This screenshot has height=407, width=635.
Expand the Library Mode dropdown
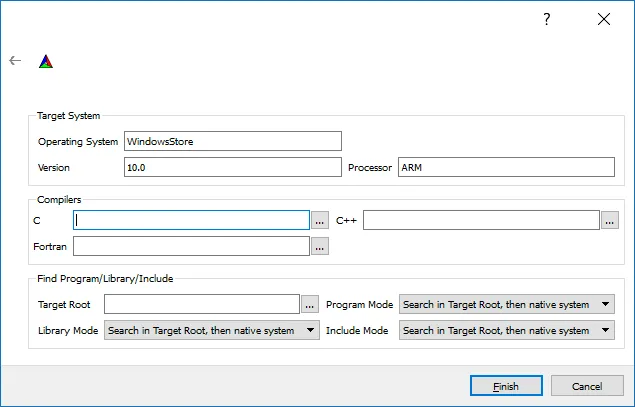pyautogui.click(x=212, y=330)
